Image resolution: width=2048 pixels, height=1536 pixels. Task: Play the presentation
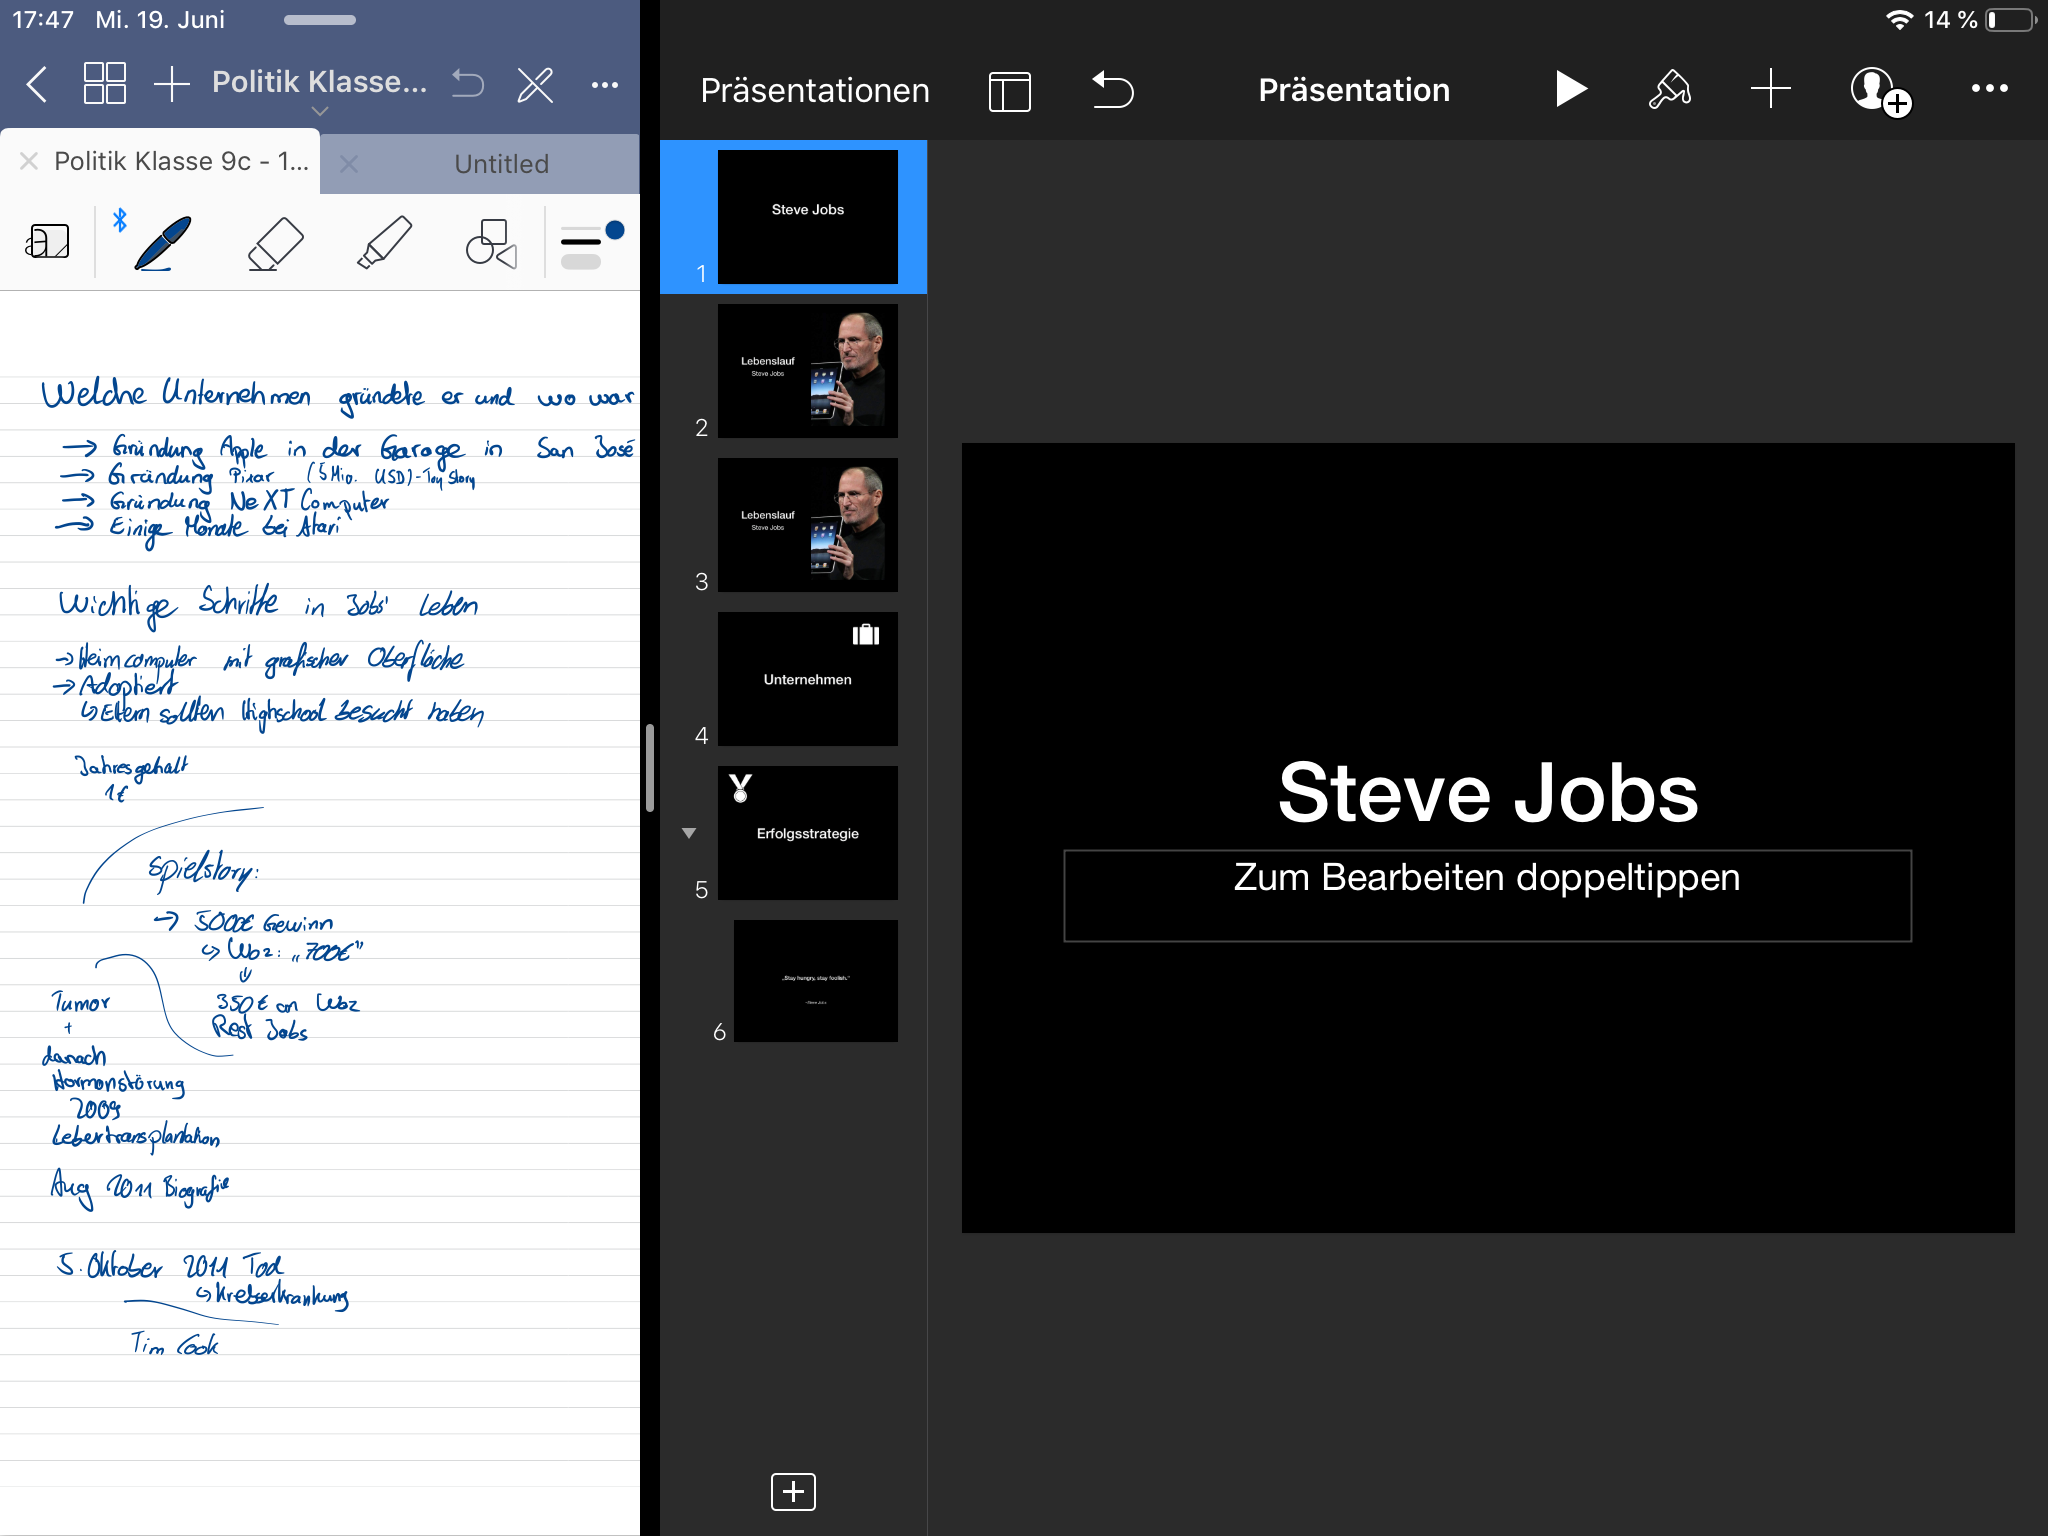click(x=1571, y=89)
